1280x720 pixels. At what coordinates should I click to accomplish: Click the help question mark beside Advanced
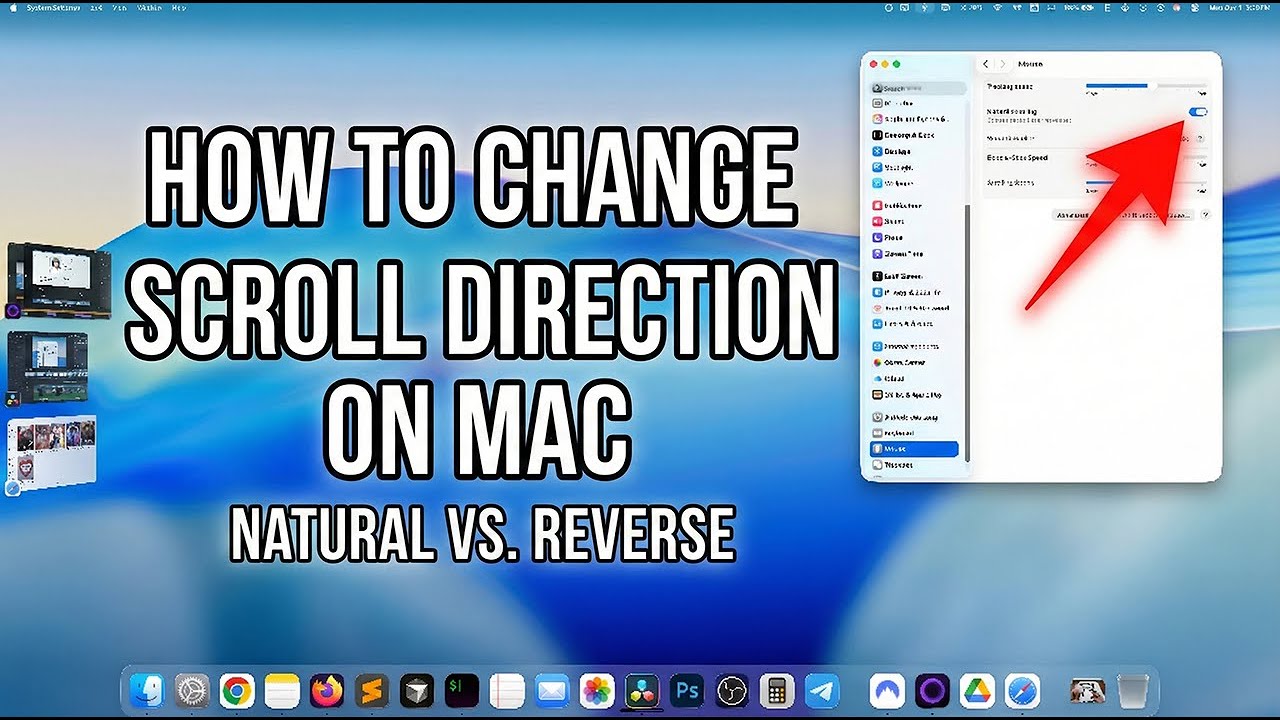[x=1205, y=214]
